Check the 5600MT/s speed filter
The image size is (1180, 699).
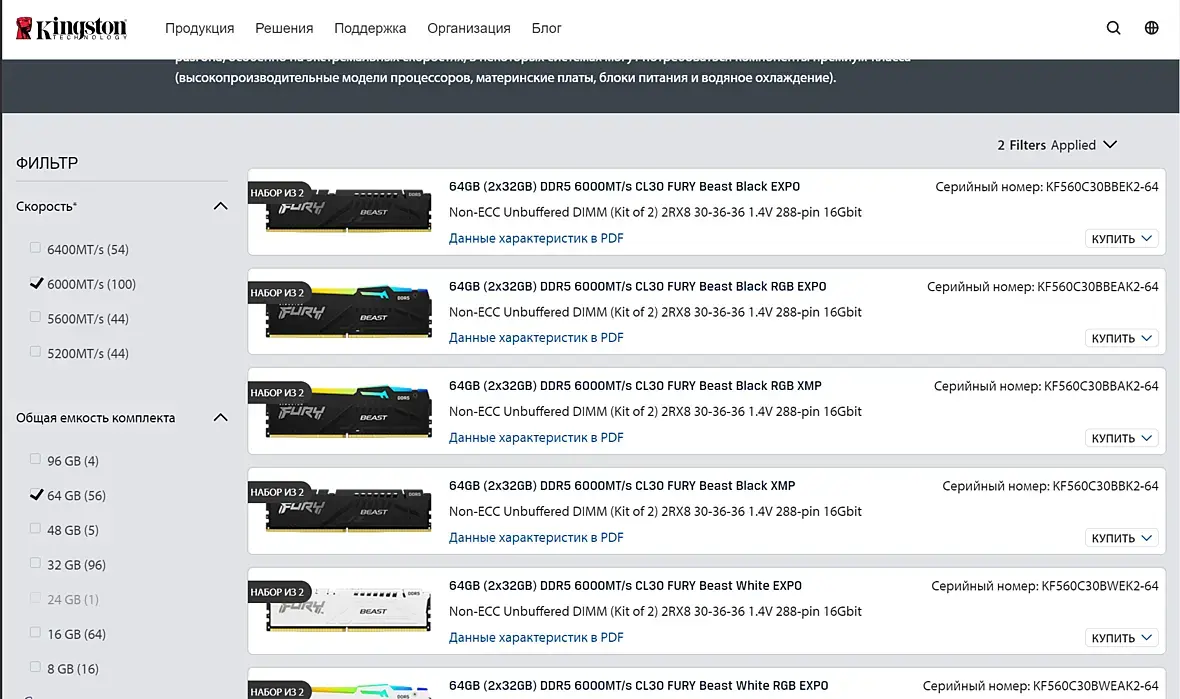35,318
